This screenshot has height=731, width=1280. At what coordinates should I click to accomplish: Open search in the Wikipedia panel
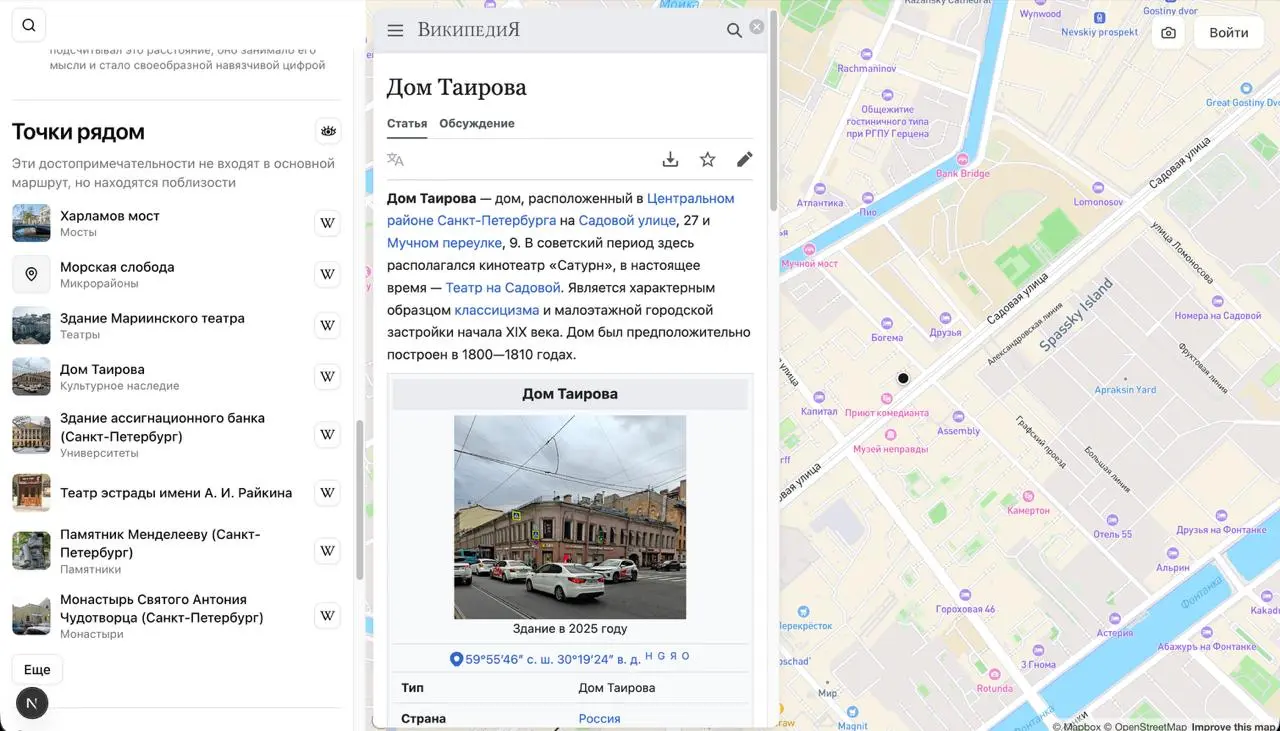(x=734, y=31)
